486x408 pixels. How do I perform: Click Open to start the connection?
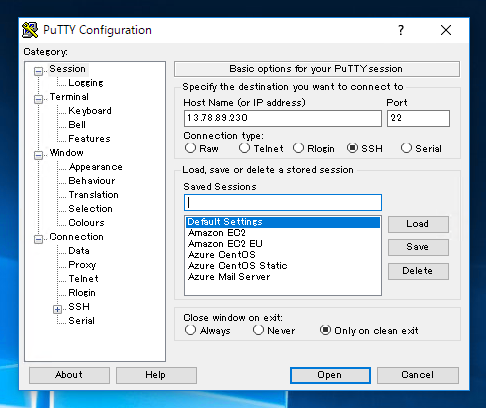[330, 375]
